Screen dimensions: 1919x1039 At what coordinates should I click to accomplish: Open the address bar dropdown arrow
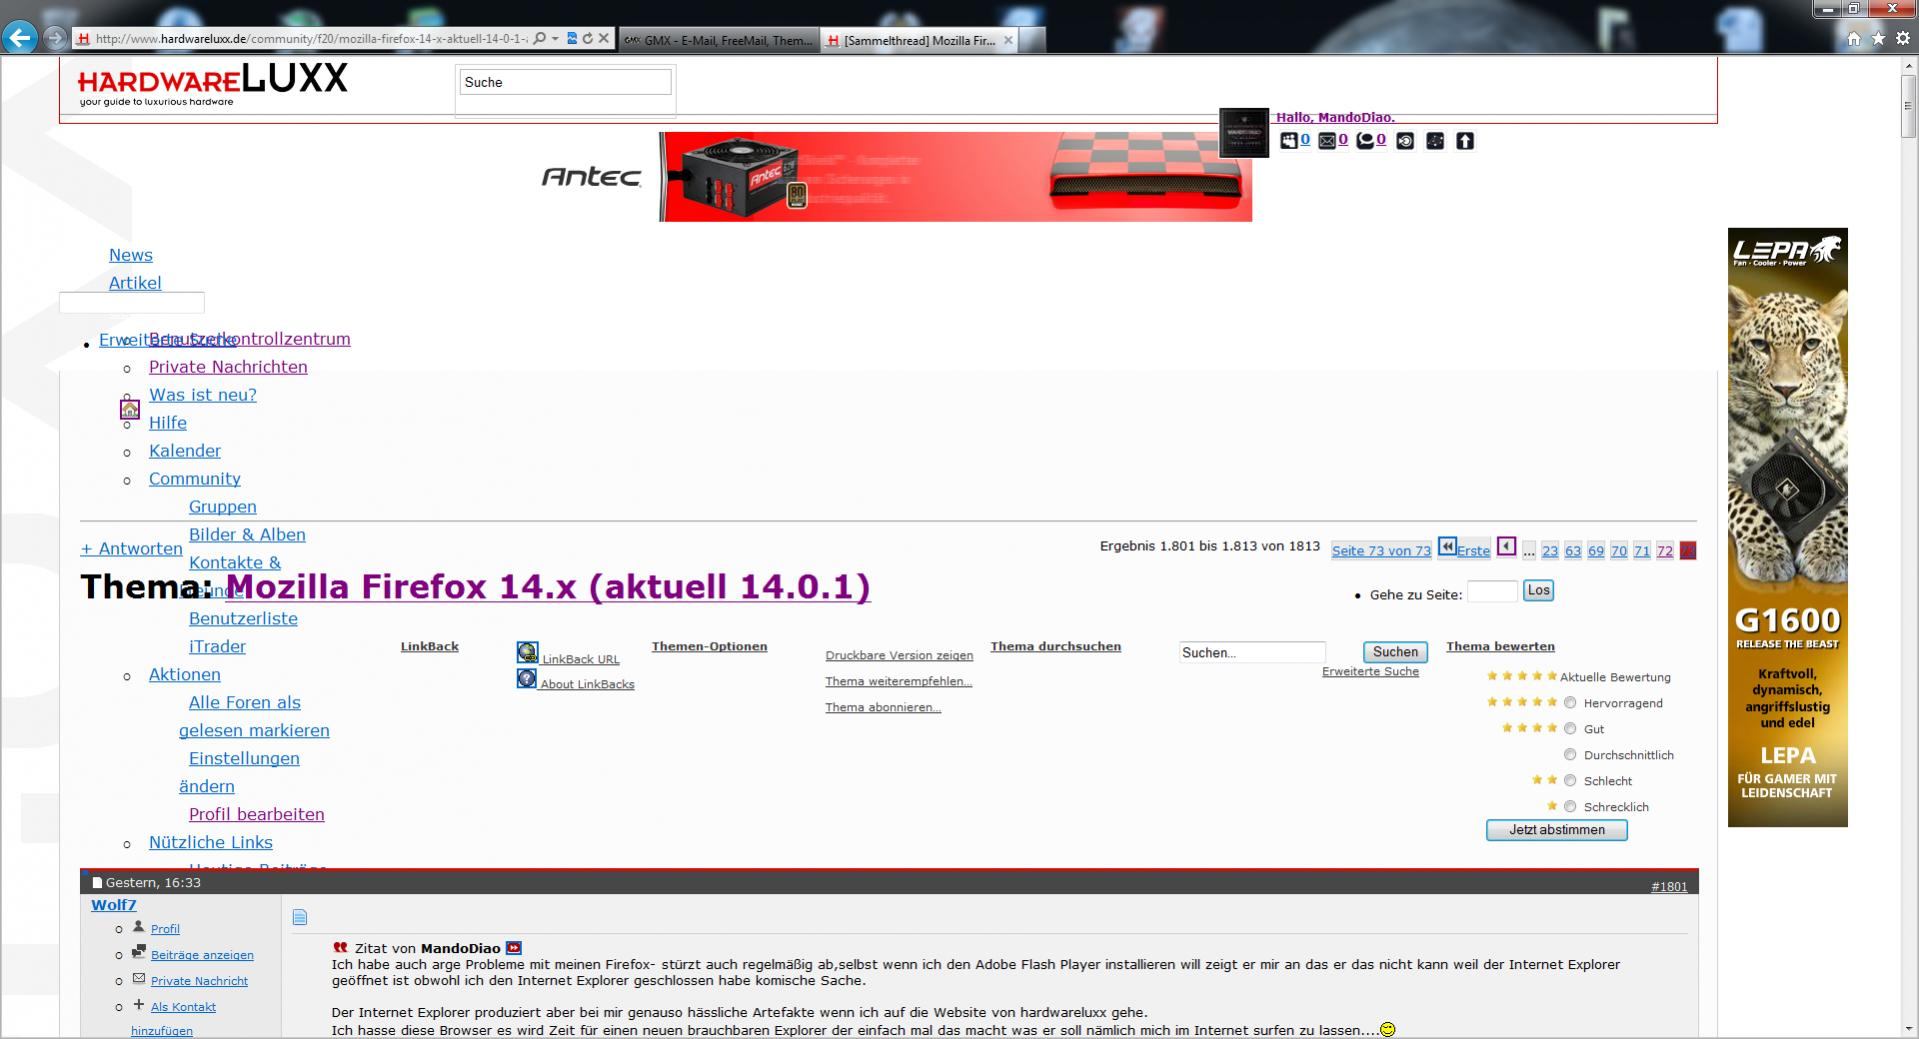(555, 39)
